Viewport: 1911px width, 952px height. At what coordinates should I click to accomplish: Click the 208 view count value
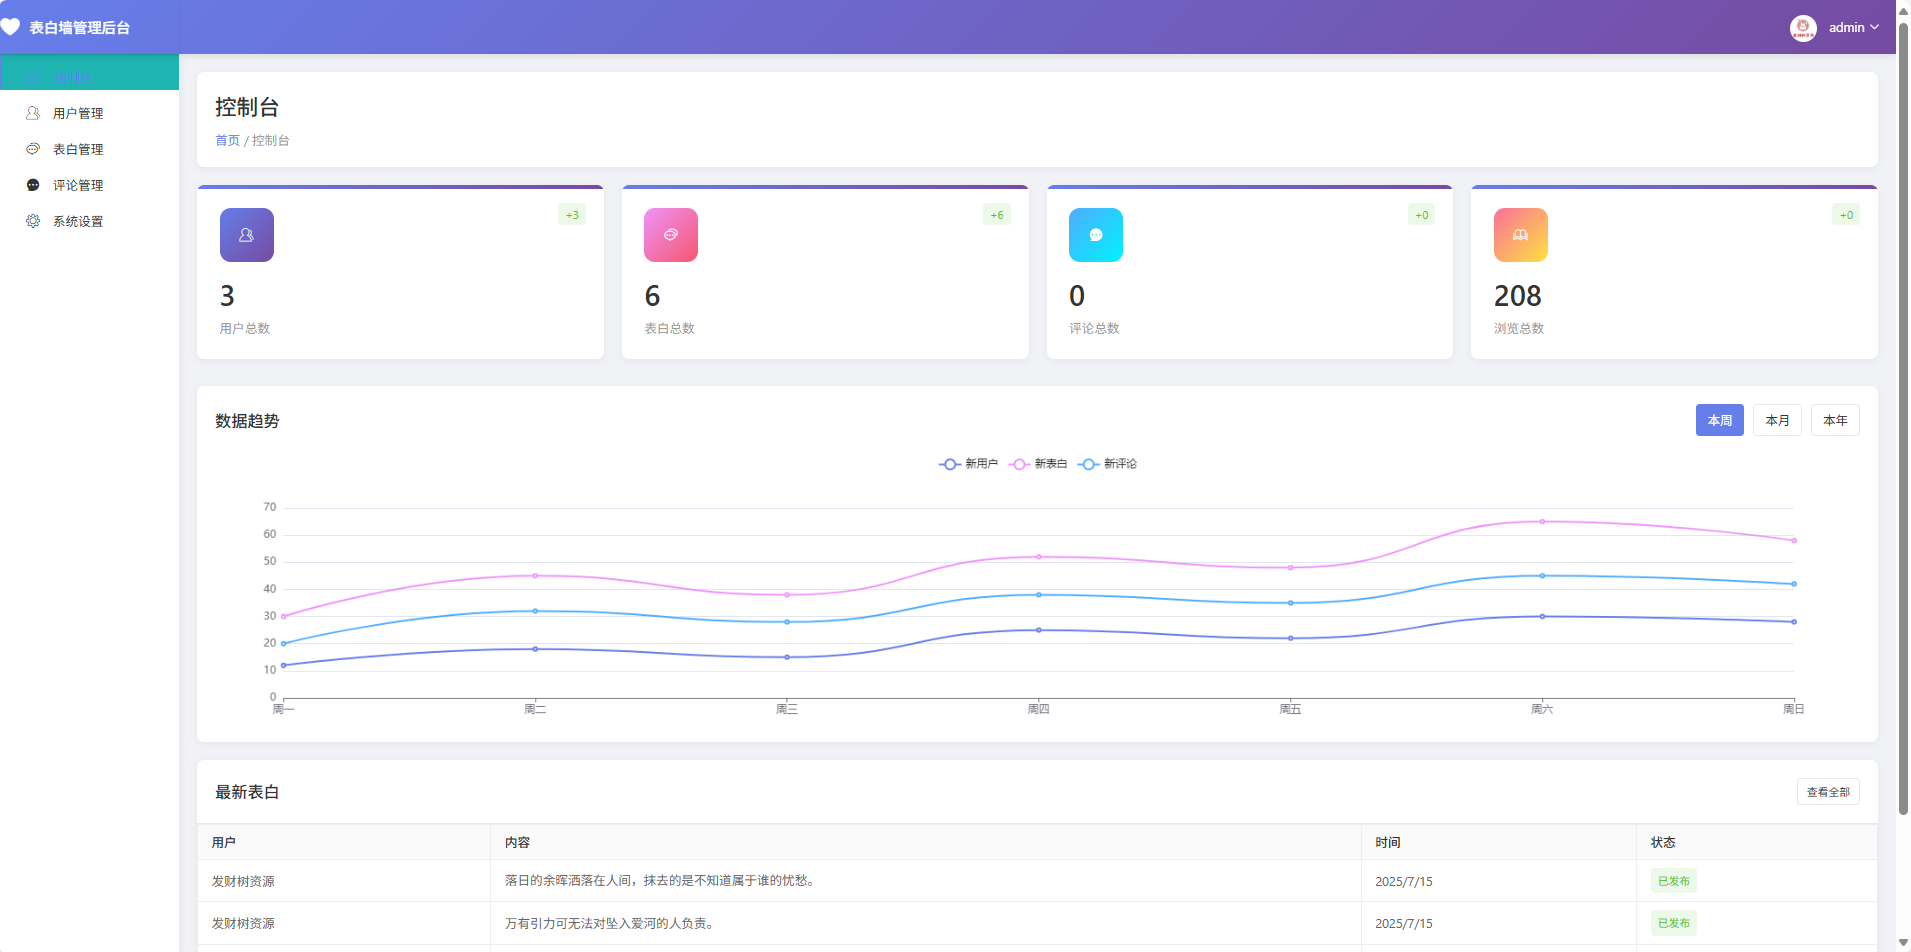point(1517,296)
